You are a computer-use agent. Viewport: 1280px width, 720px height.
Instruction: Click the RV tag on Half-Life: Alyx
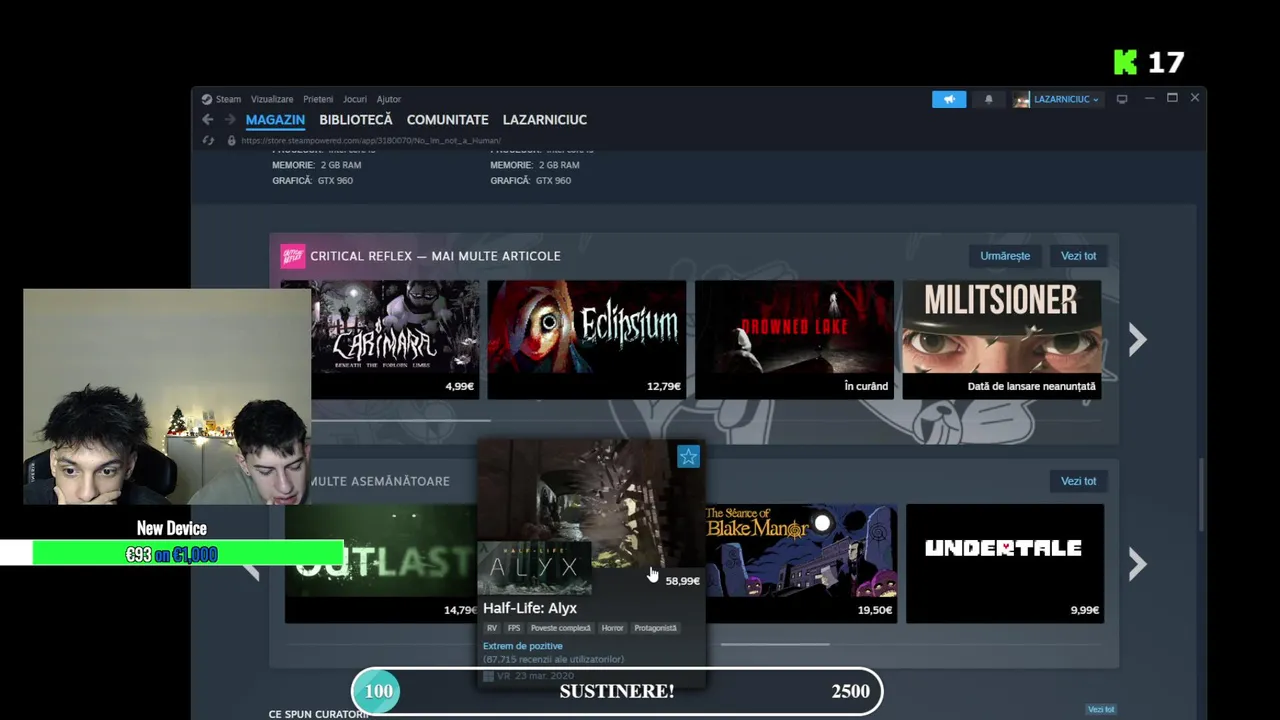[492, 628]
